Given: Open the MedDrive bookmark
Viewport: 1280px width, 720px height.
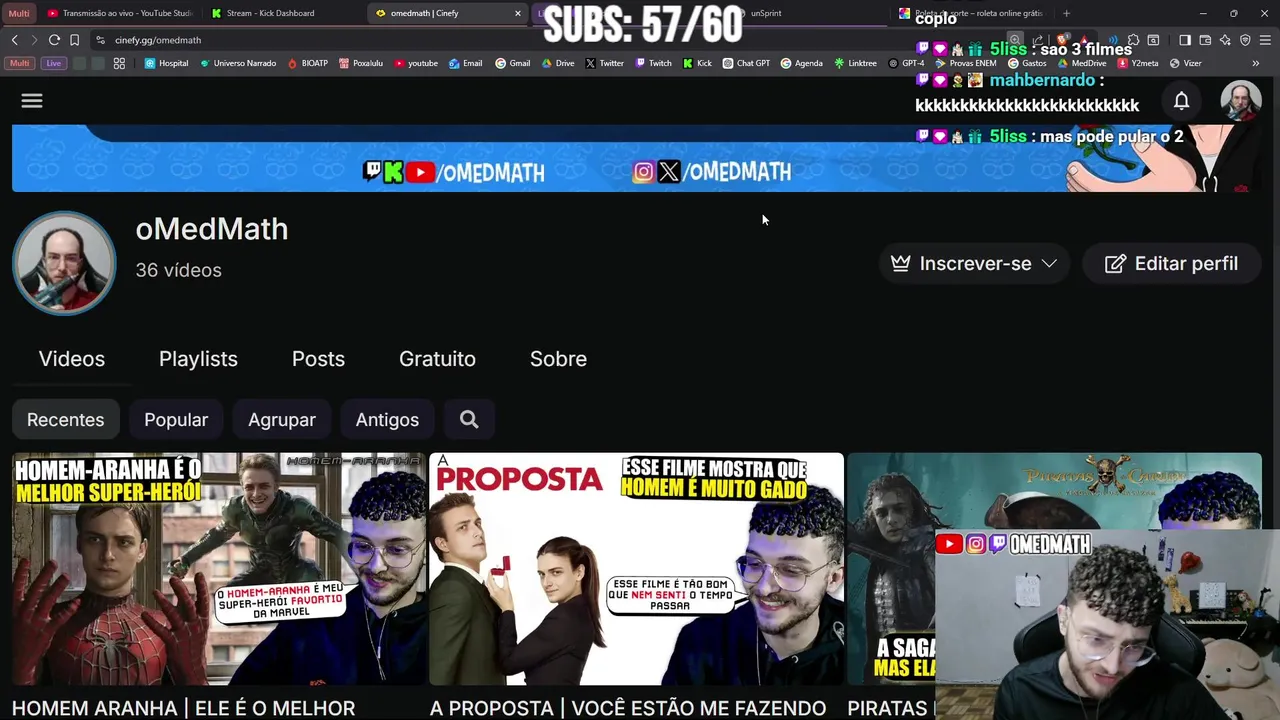Looking at the screenshot, I should tap(1082, 63).
